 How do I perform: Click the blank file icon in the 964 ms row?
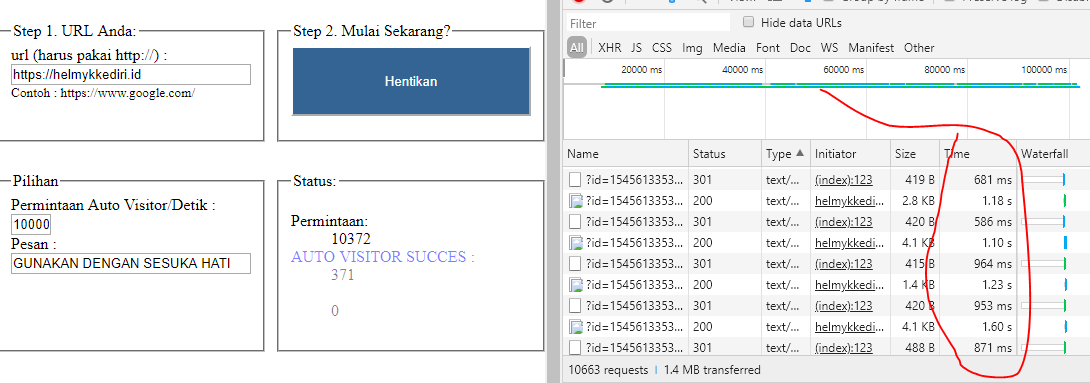tap(575, 264)
